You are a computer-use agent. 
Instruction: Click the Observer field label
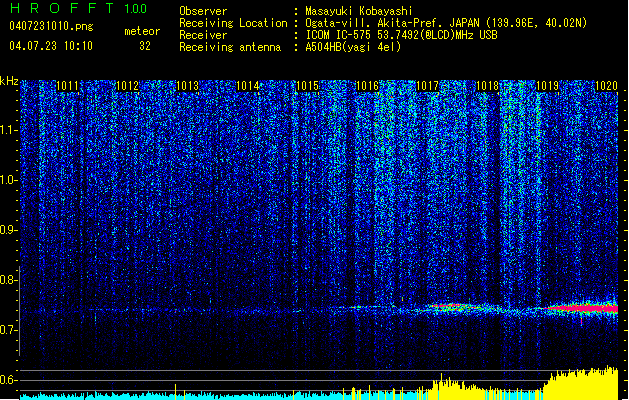point(203,11)
